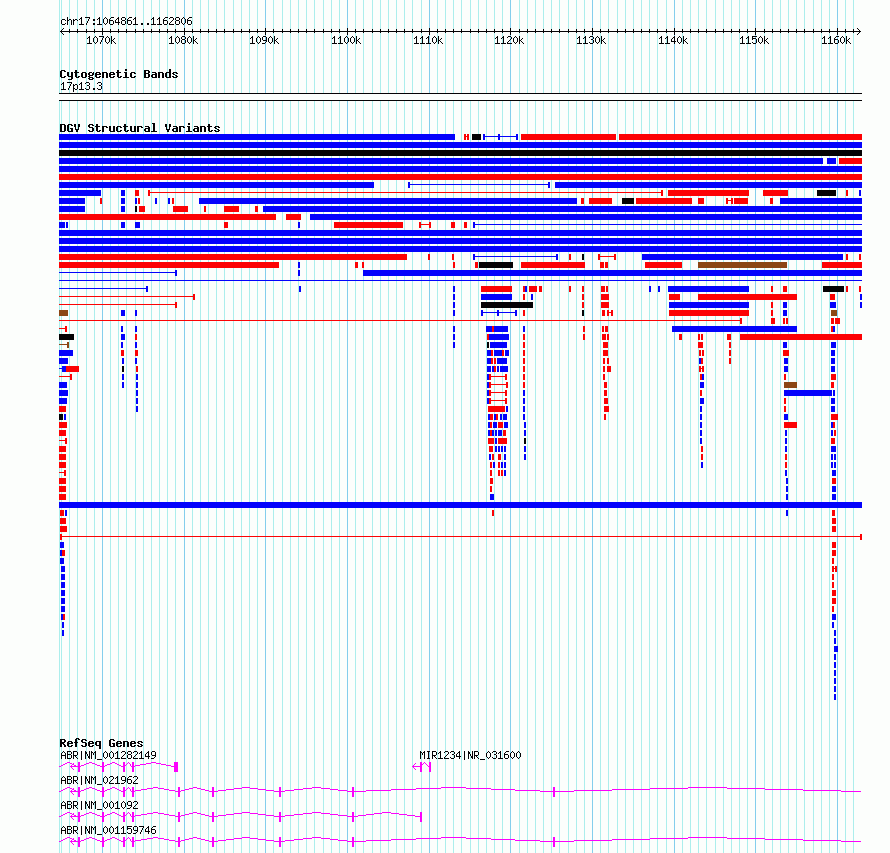Select the 1140k ruler tick label

(x=673, y=40)
